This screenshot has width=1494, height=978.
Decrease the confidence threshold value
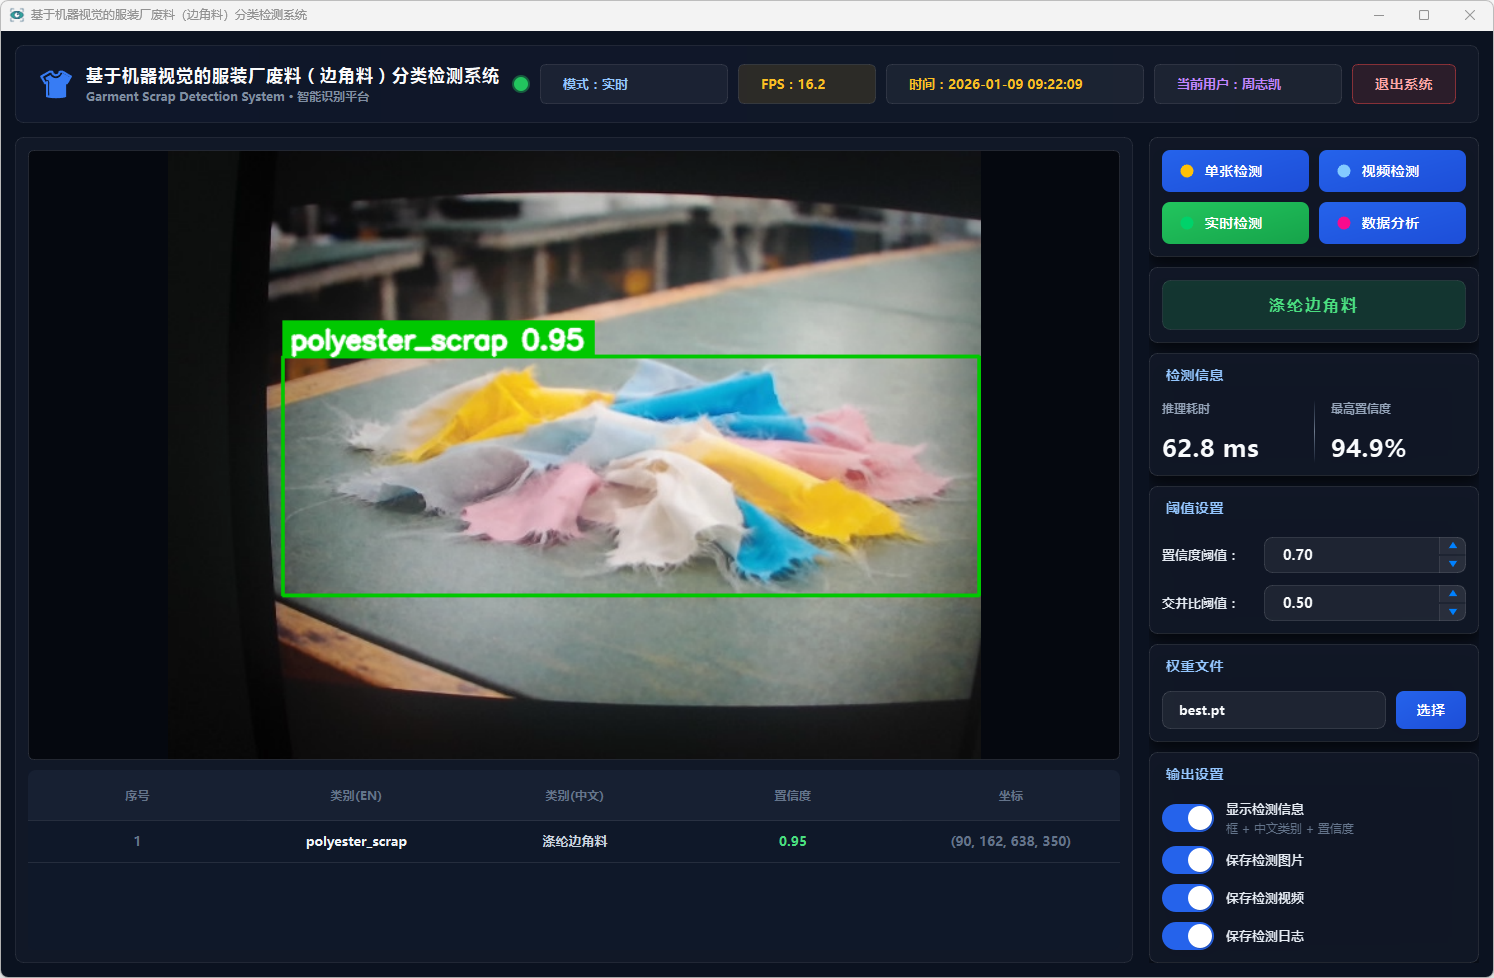tap(1452, 564)
